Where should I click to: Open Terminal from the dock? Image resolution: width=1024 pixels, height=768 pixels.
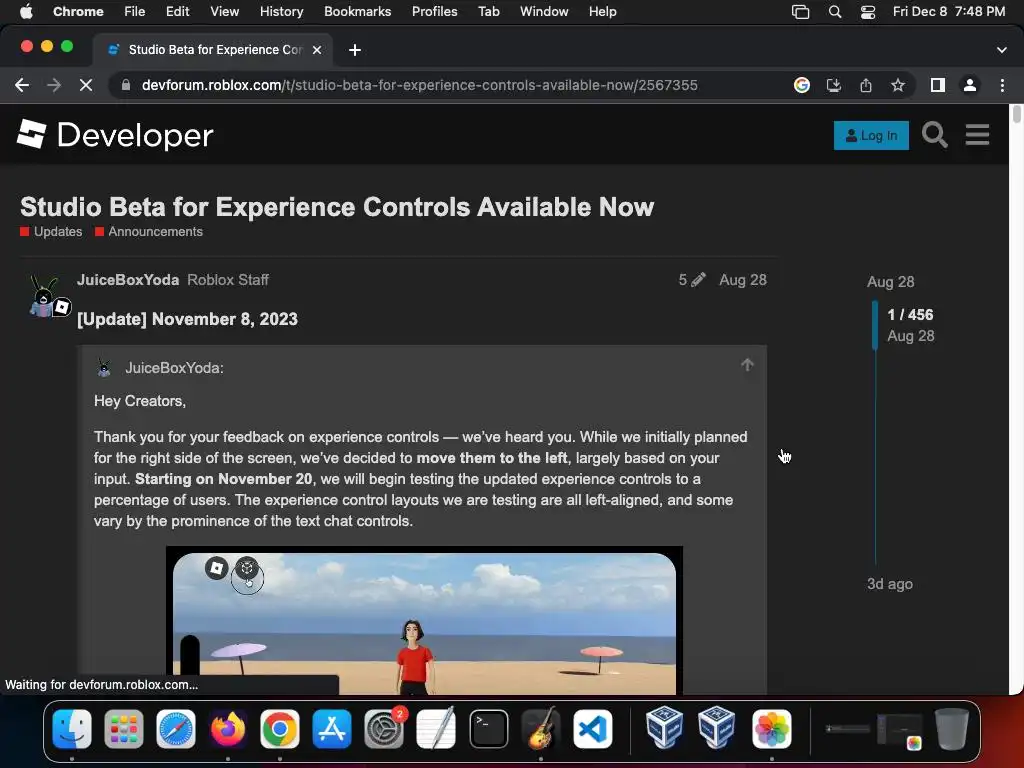pos(488,729)
